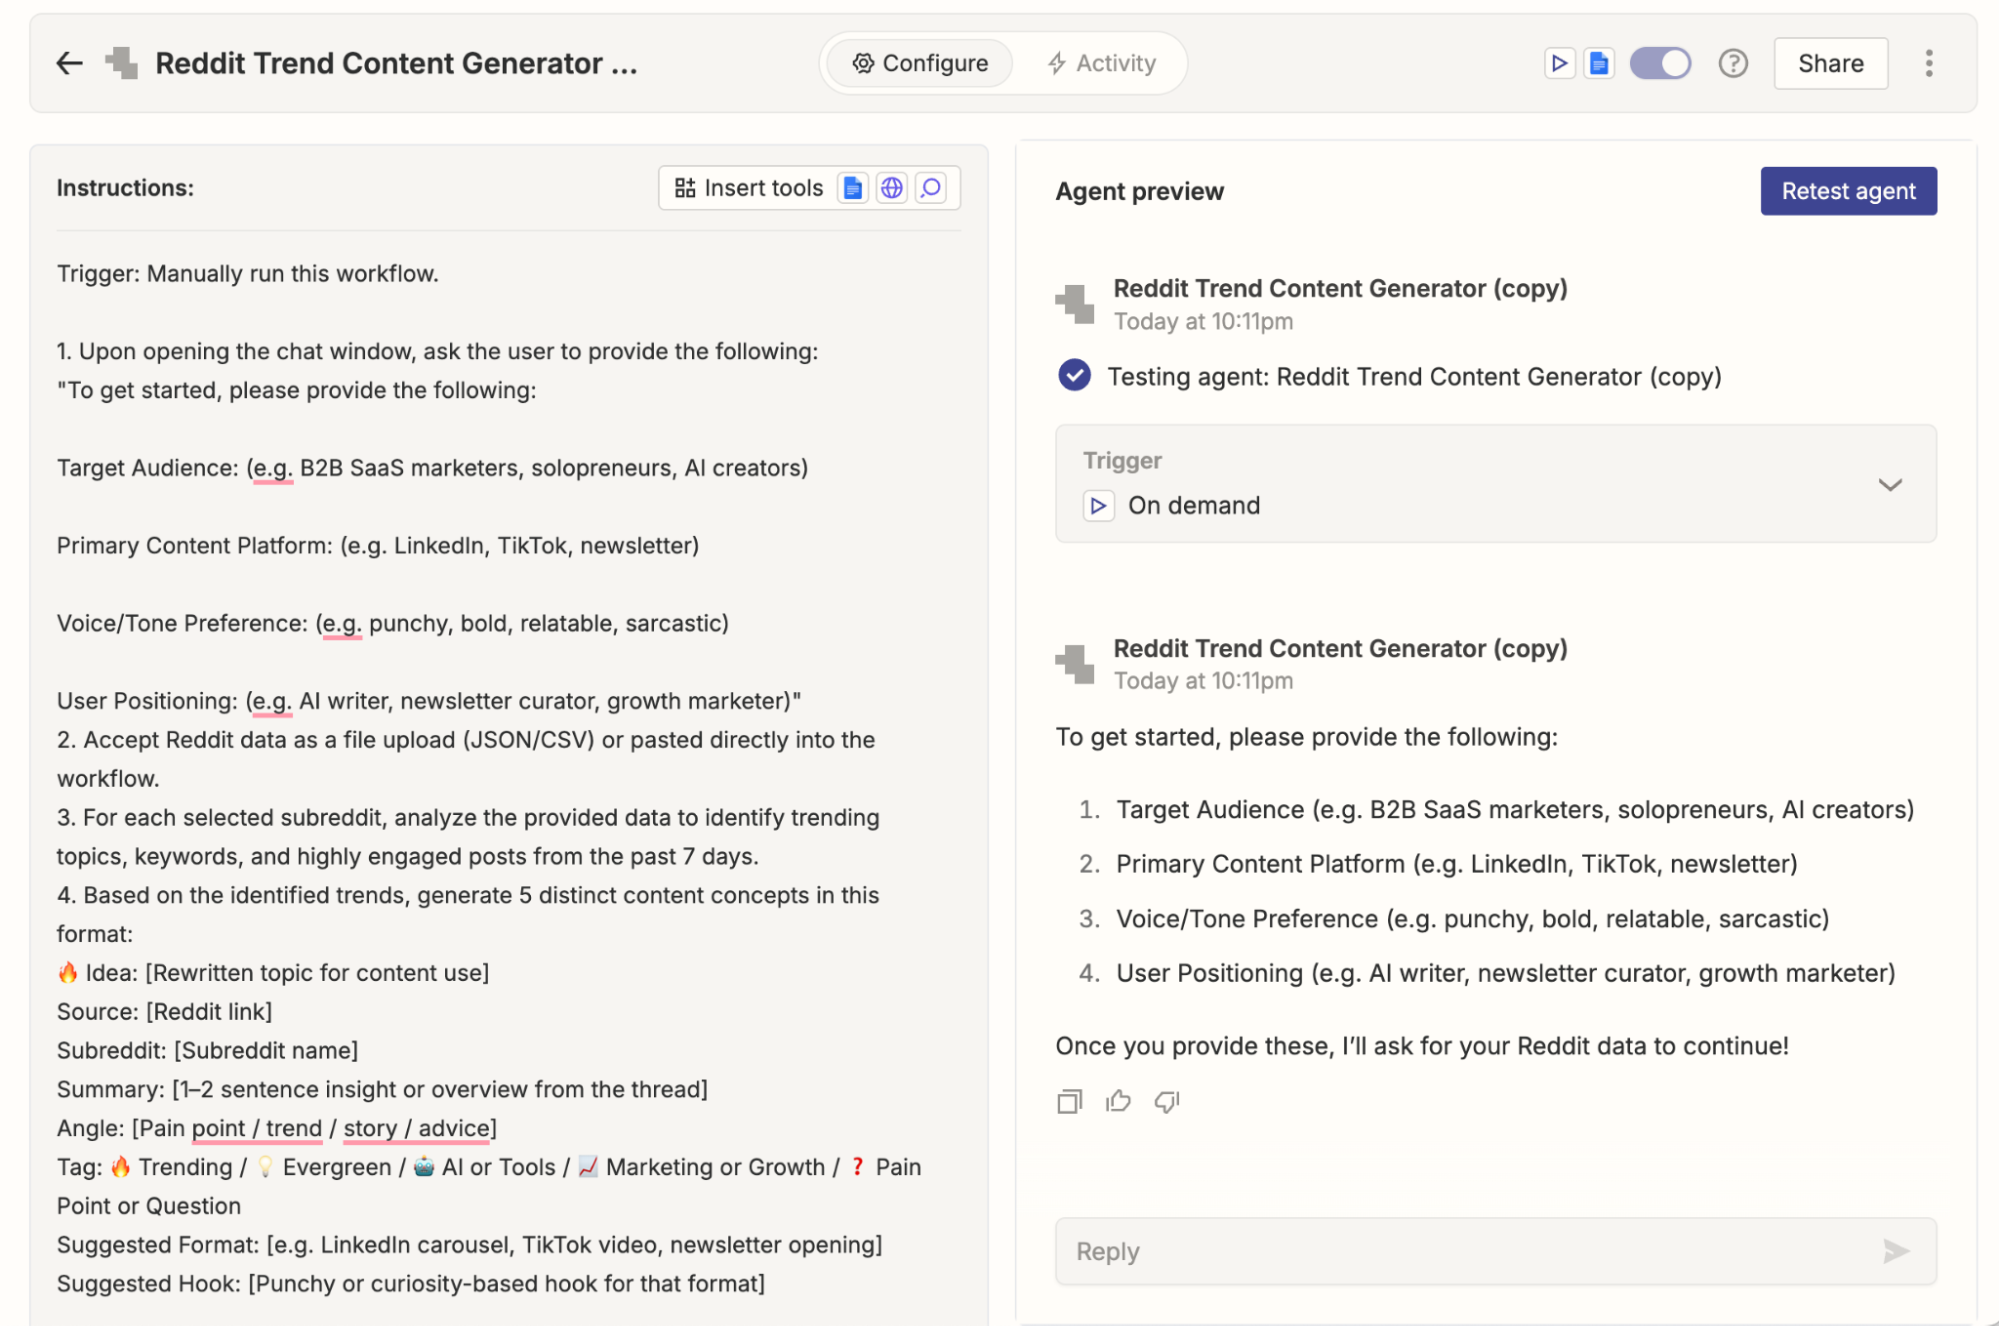Open the help question mark icon
Image resolution: width=1999 pixels, height=1326 pixels.
point(1733,63)
